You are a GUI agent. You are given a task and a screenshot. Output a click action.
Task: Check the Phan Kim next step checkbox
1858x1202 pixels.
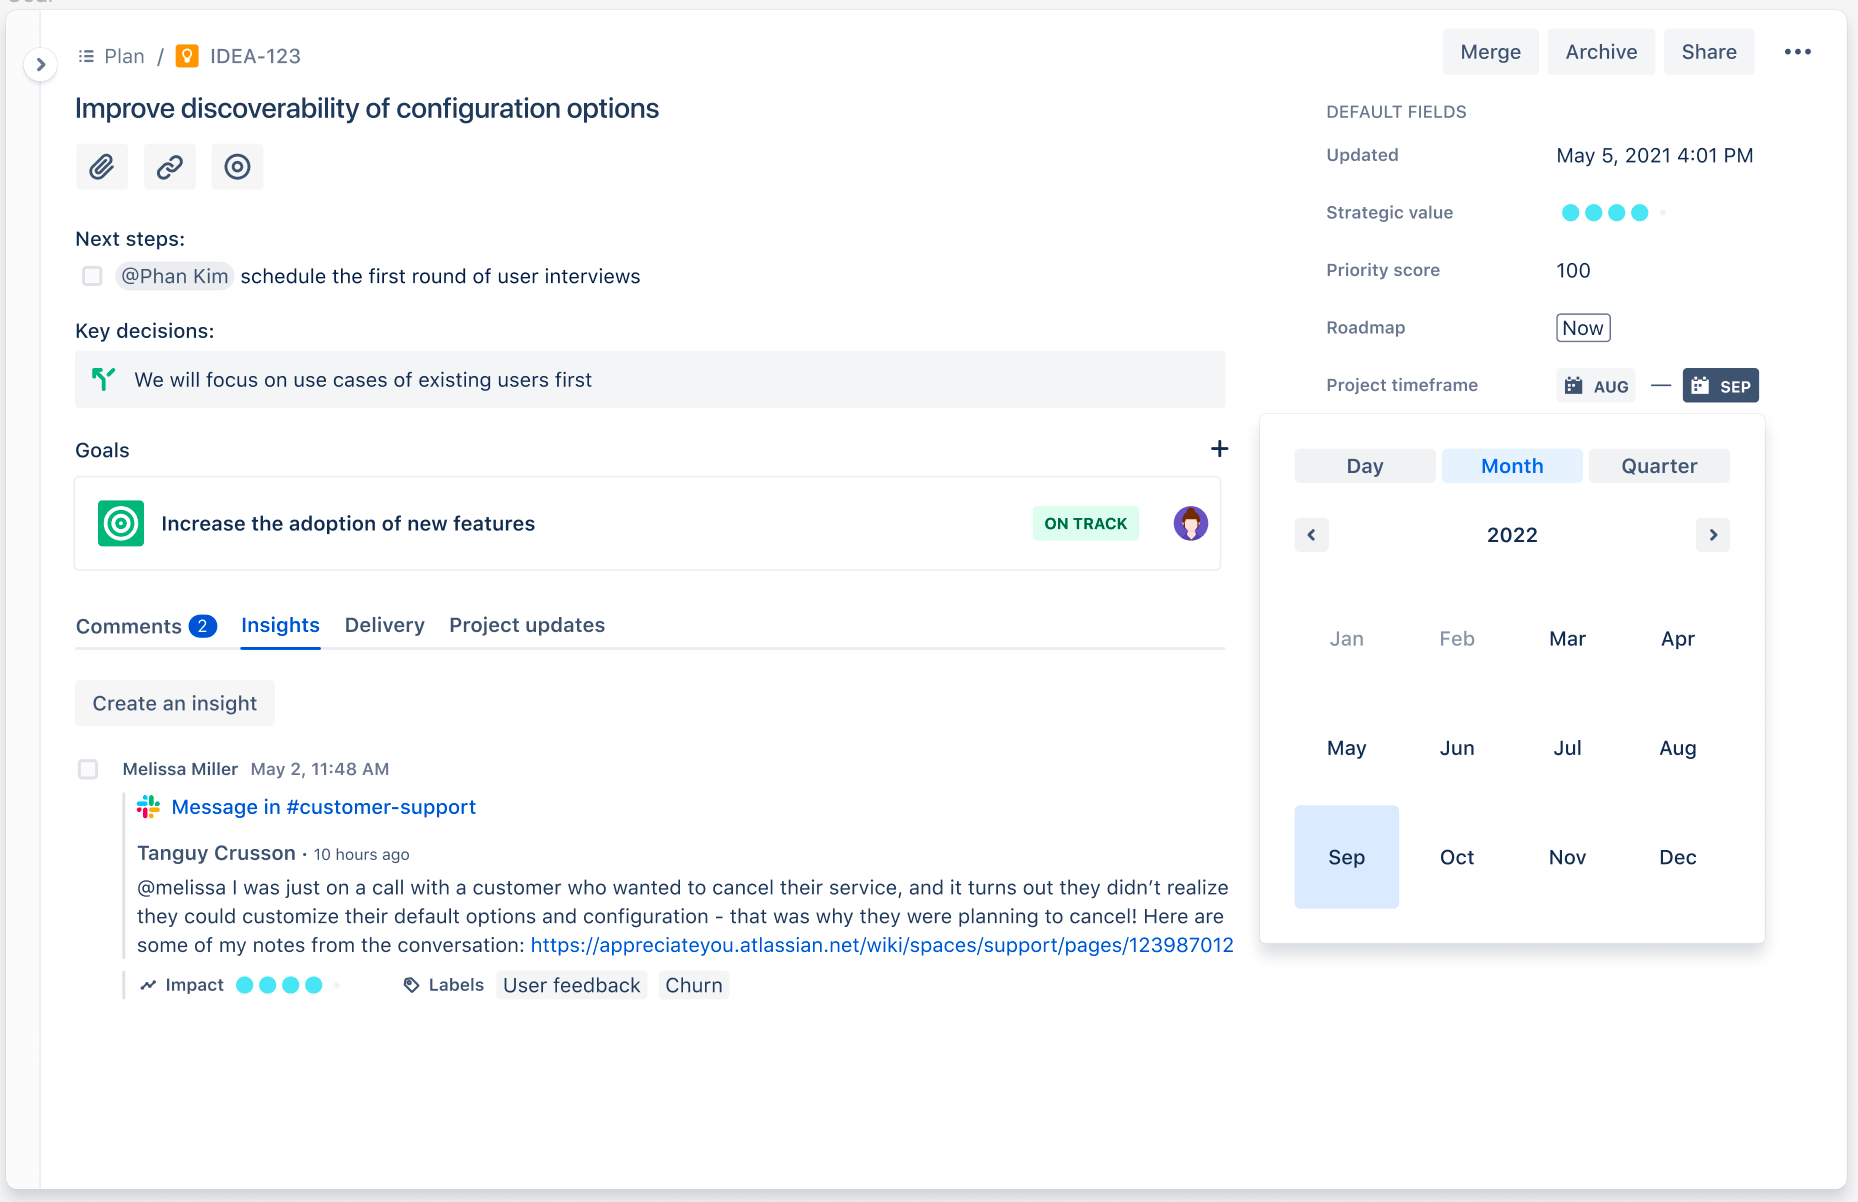pyautogui.click(x=91, y=276)
